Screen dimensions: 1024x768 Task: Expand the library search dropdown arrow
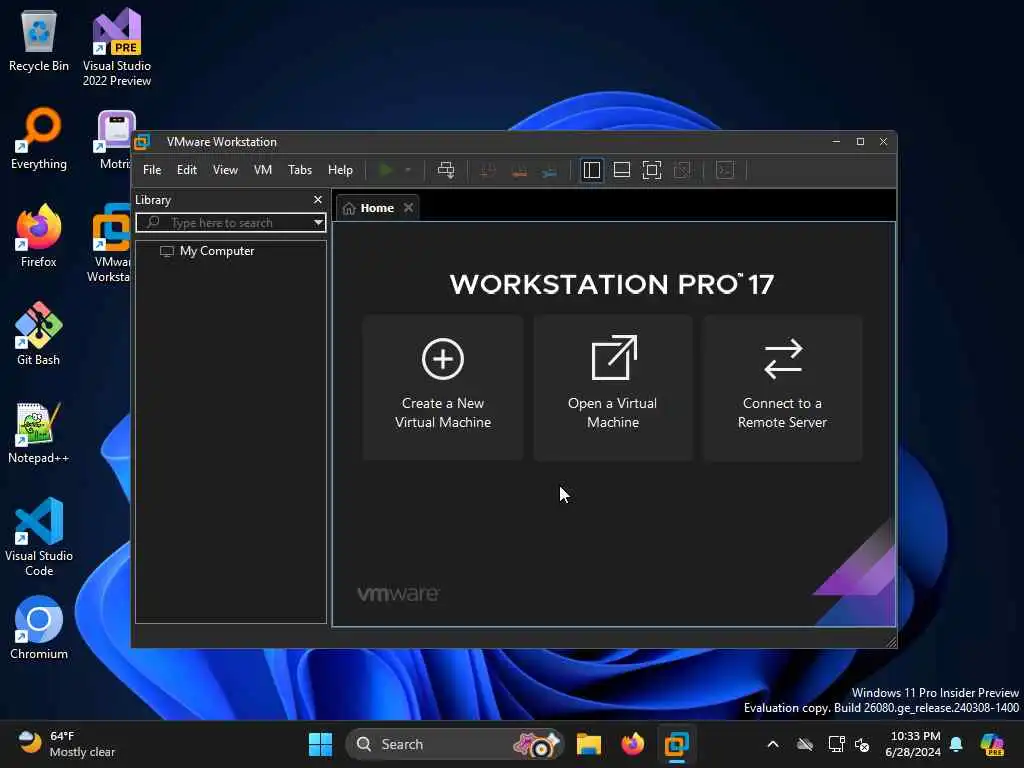pyautogui.click(x=318, y=223)
